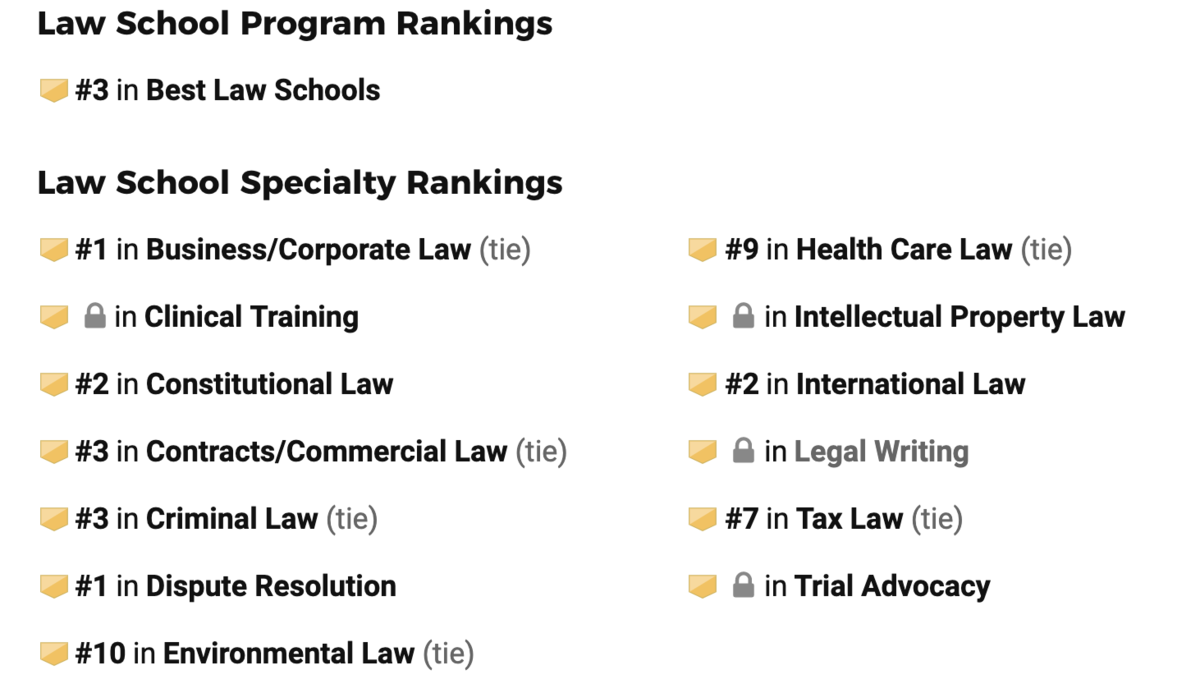The height and width of the screenshot is (693, 1200).
Task: Select the Trial Advocacy link
Action: coord(892,586)
